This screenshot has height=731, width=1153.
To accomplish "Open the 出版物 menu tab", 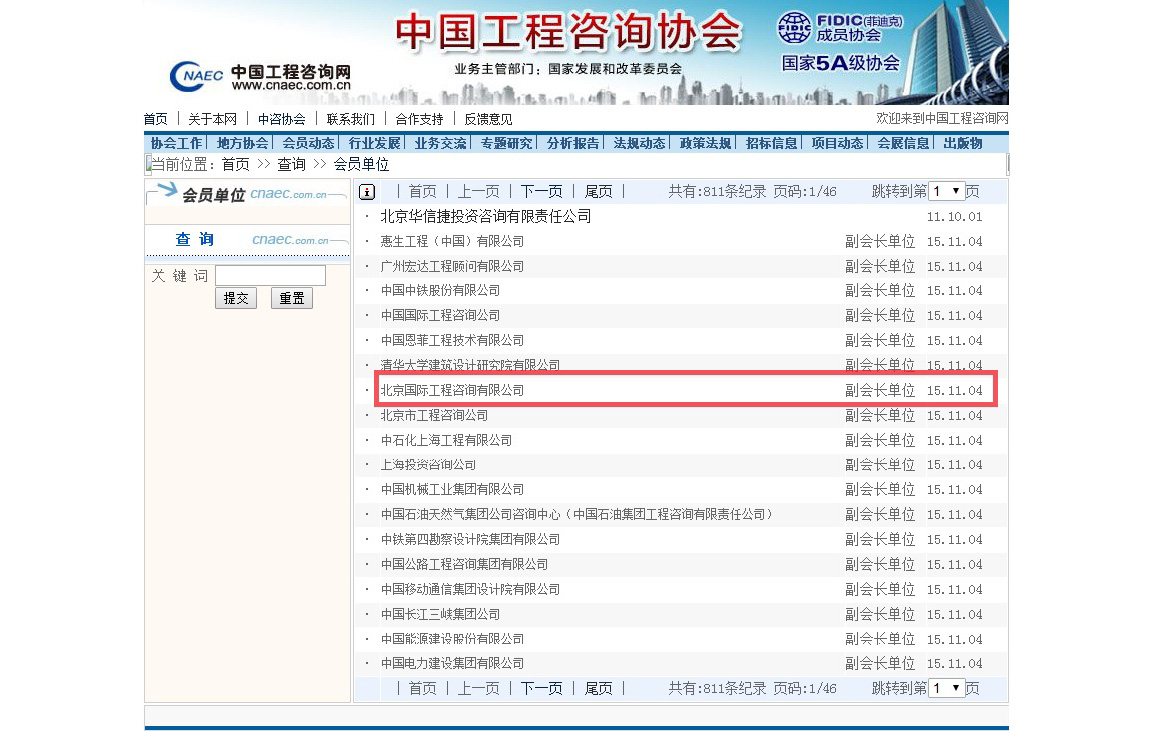I will [963, 143].
